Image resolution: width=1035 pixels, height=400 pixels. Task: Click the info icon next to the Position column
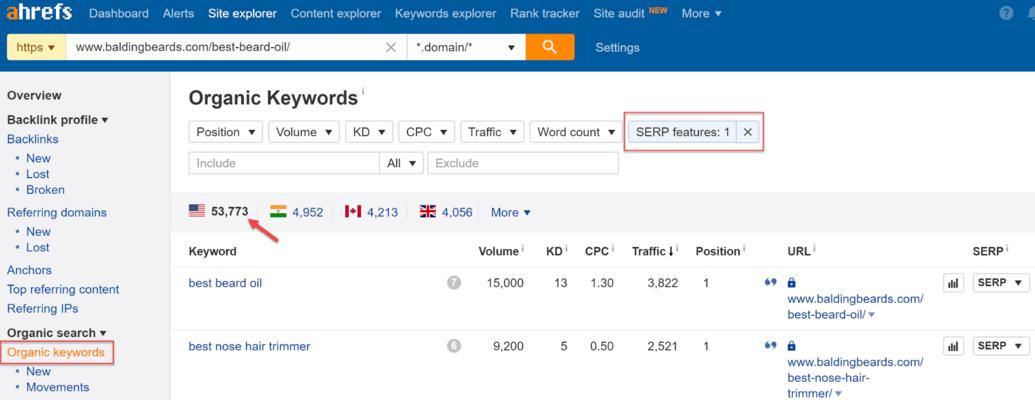click(744, 249)
